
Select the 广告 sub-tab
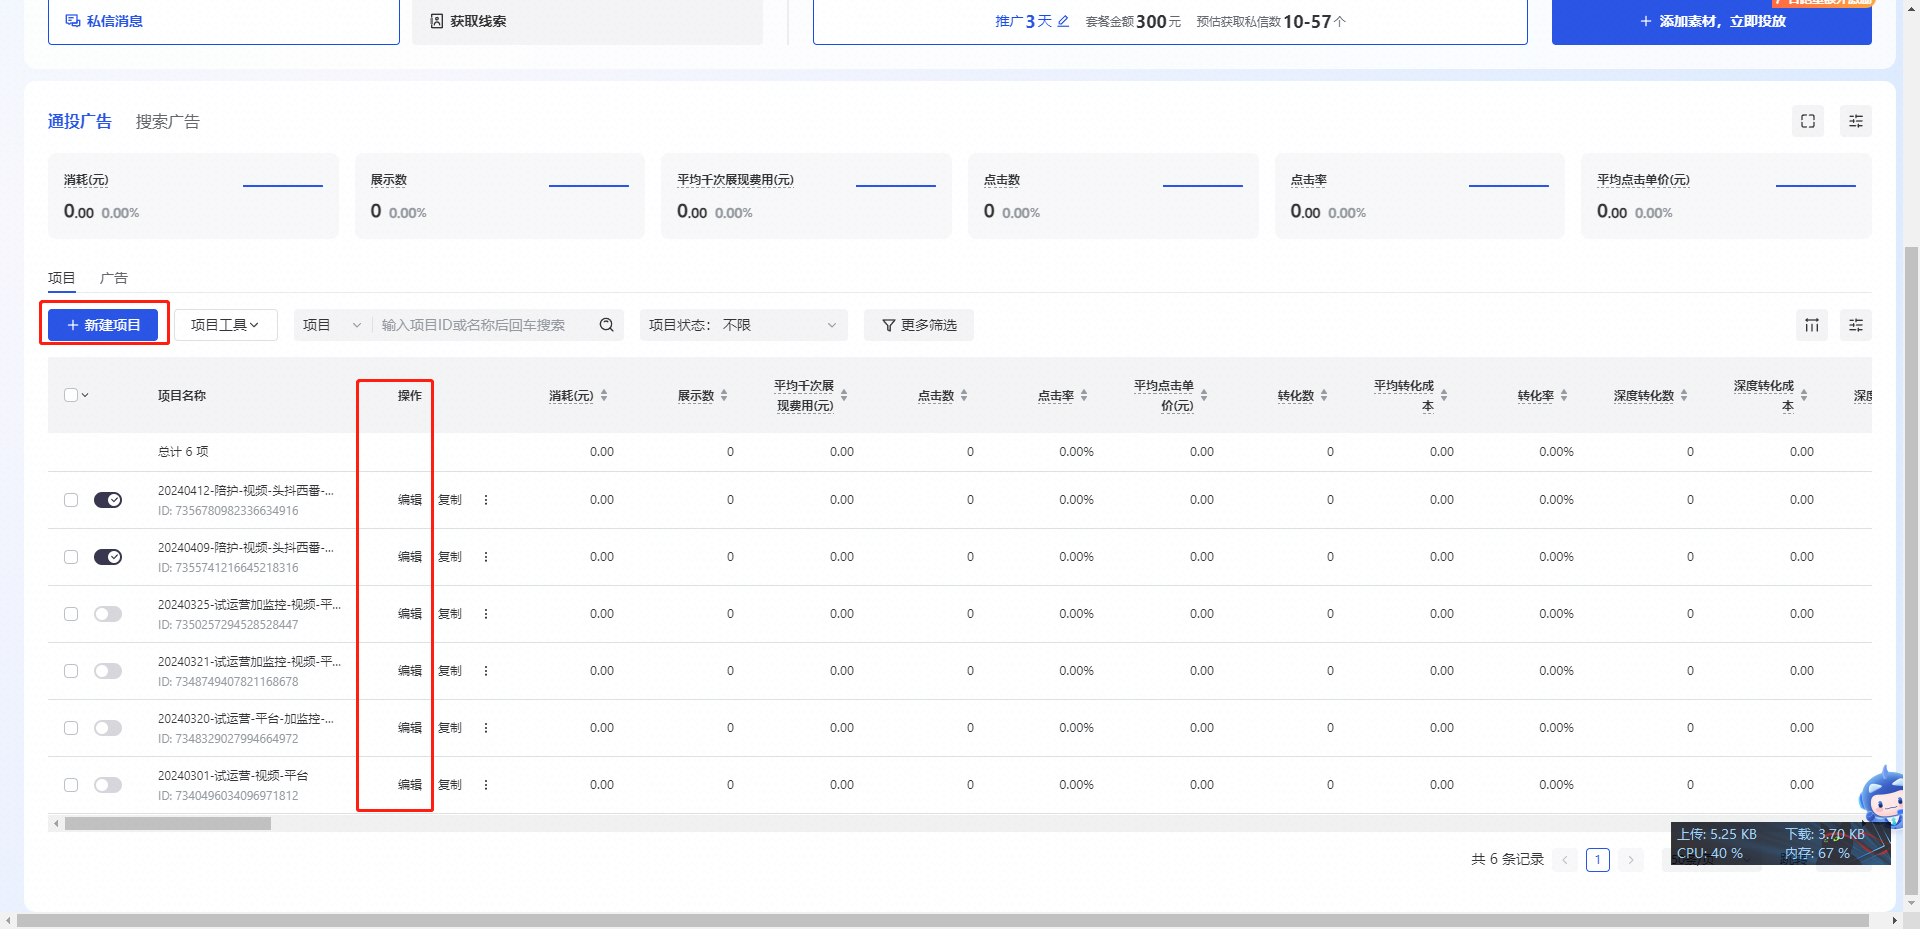click(114, 278)
